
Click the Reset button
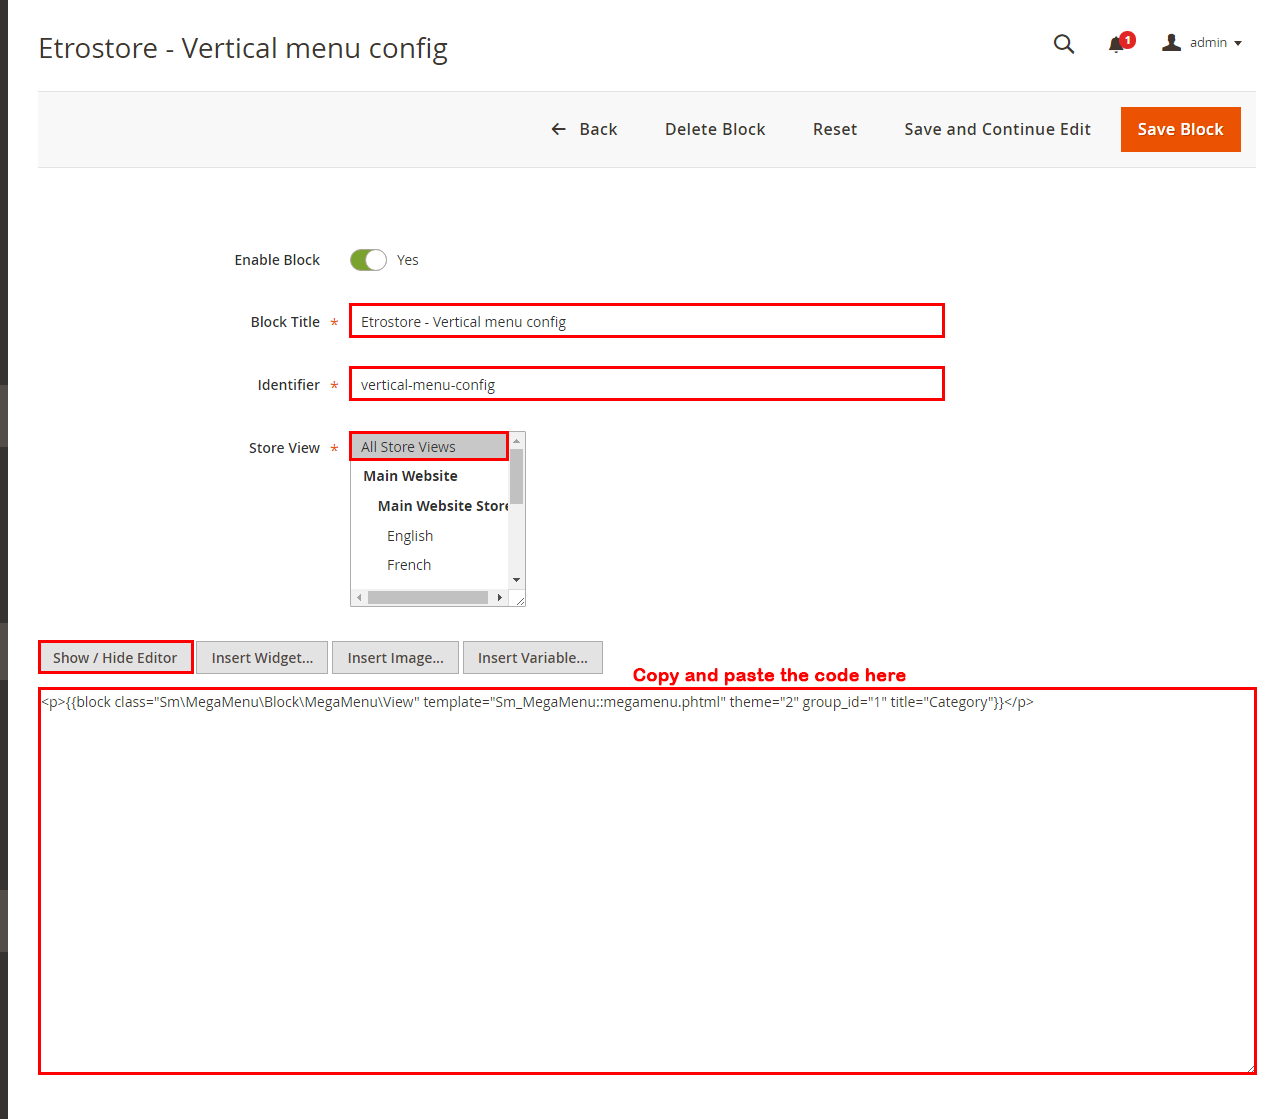pos(835,129)
